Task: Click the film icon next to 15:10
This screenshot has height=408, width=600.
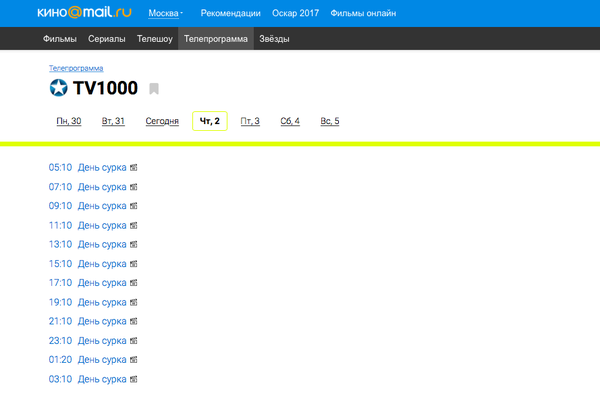Action: (x=134, y=264)
